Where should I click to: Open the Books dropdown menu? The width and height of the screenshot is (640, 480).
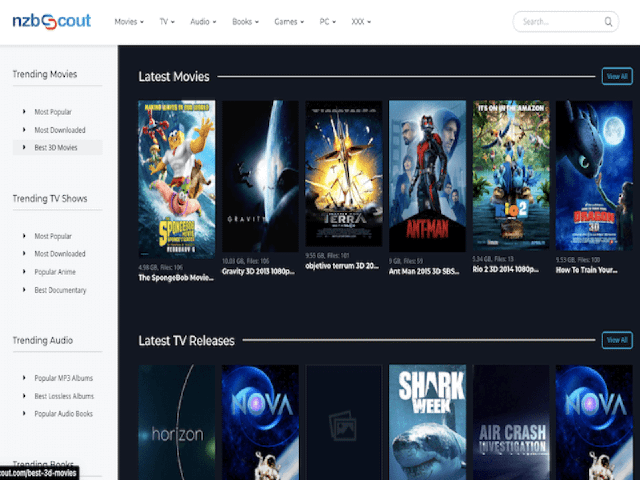tap(245, 22)
